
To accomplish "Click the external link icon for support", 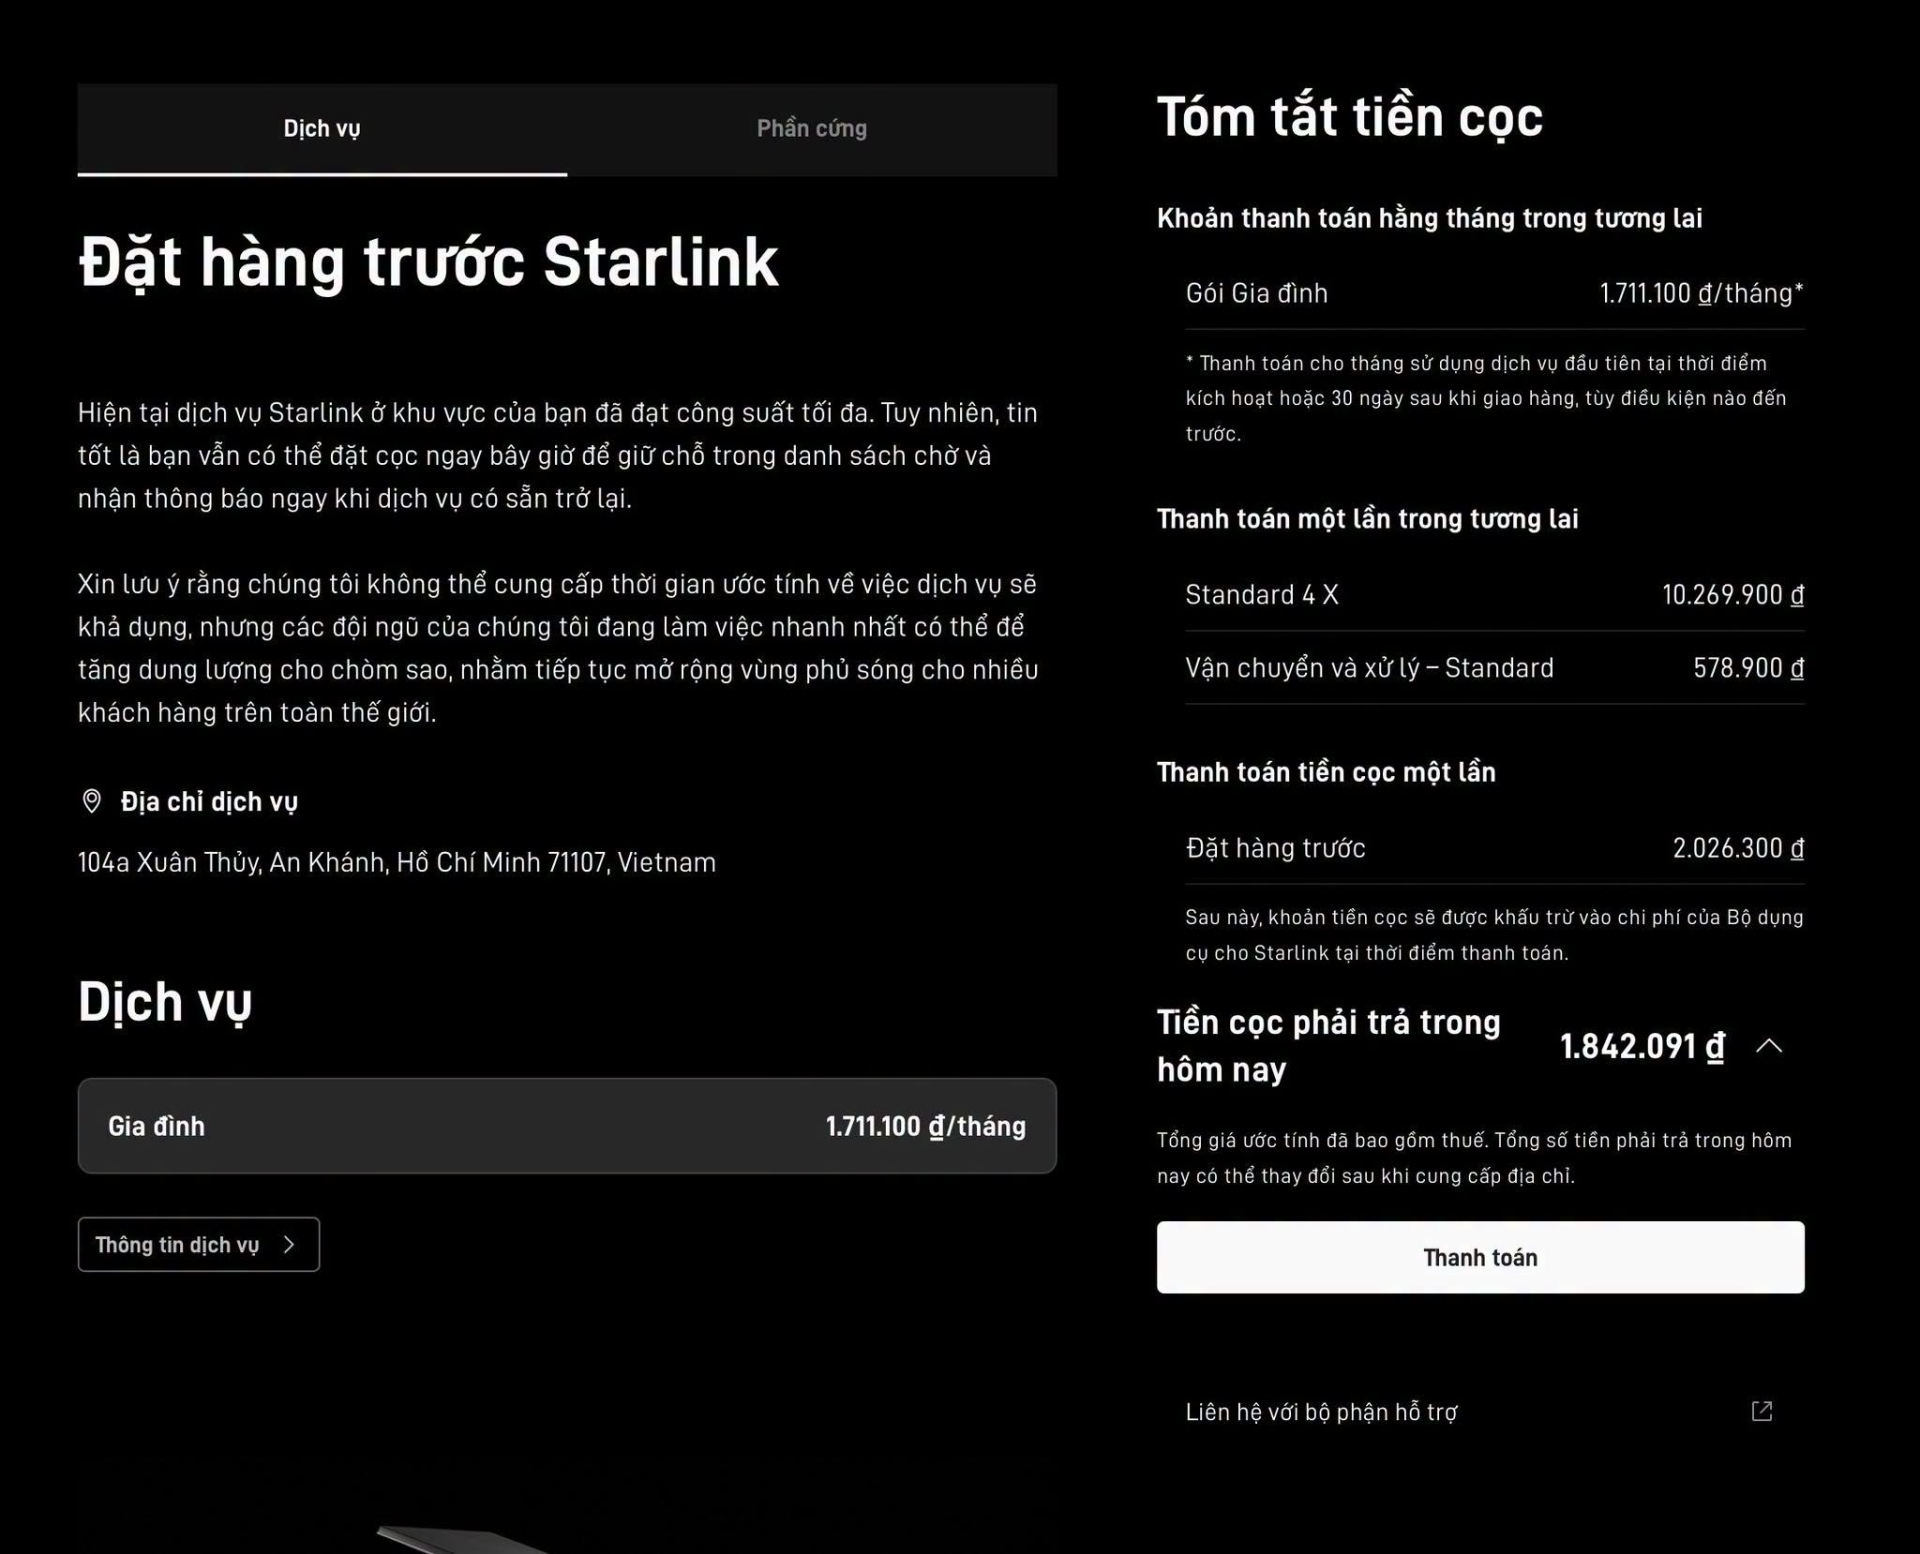I will [1762, 1411].
